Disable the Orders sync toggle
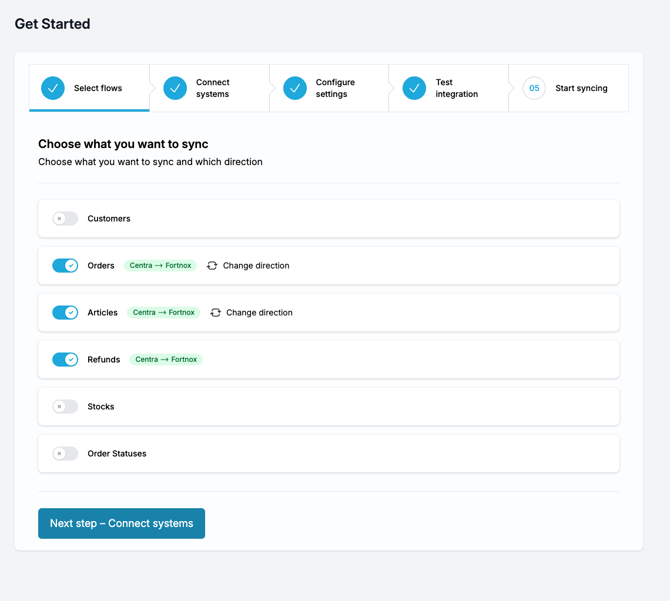The image size is (670, 601). [x=65, y=266]
